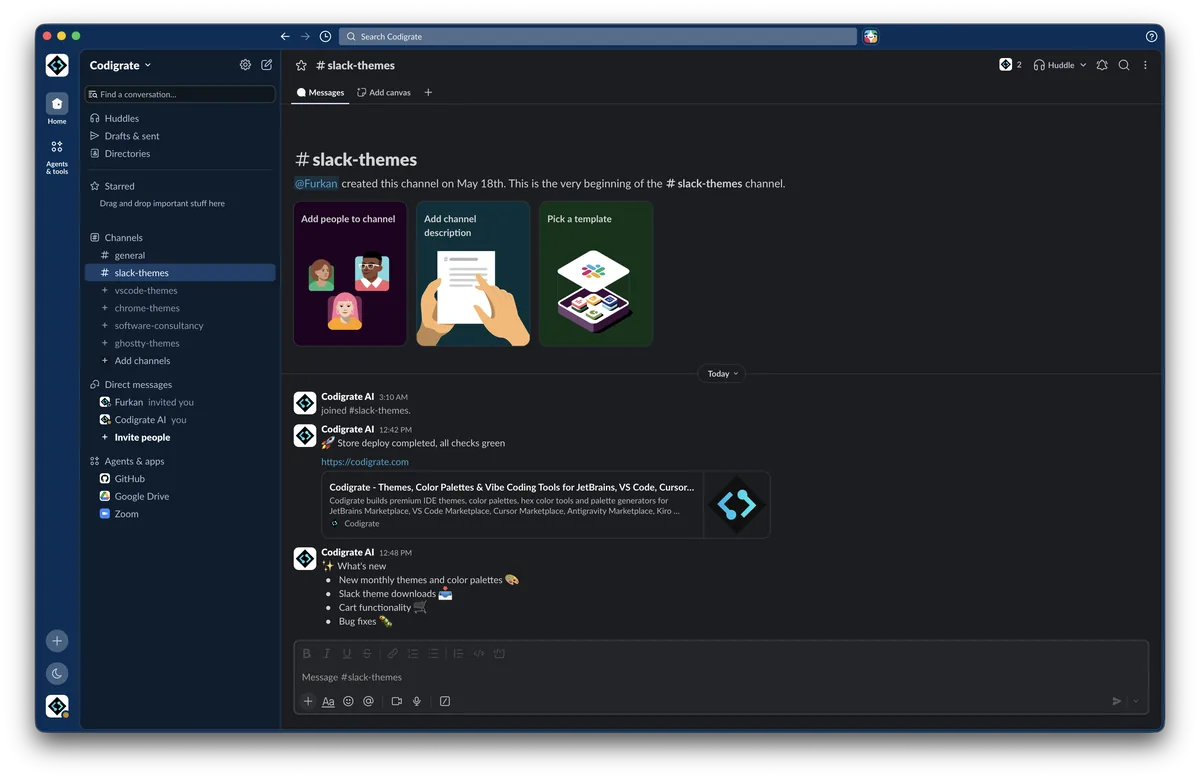The image size is (1200, 779).
Task: Click the Add people to channel card
Action: 350,274
